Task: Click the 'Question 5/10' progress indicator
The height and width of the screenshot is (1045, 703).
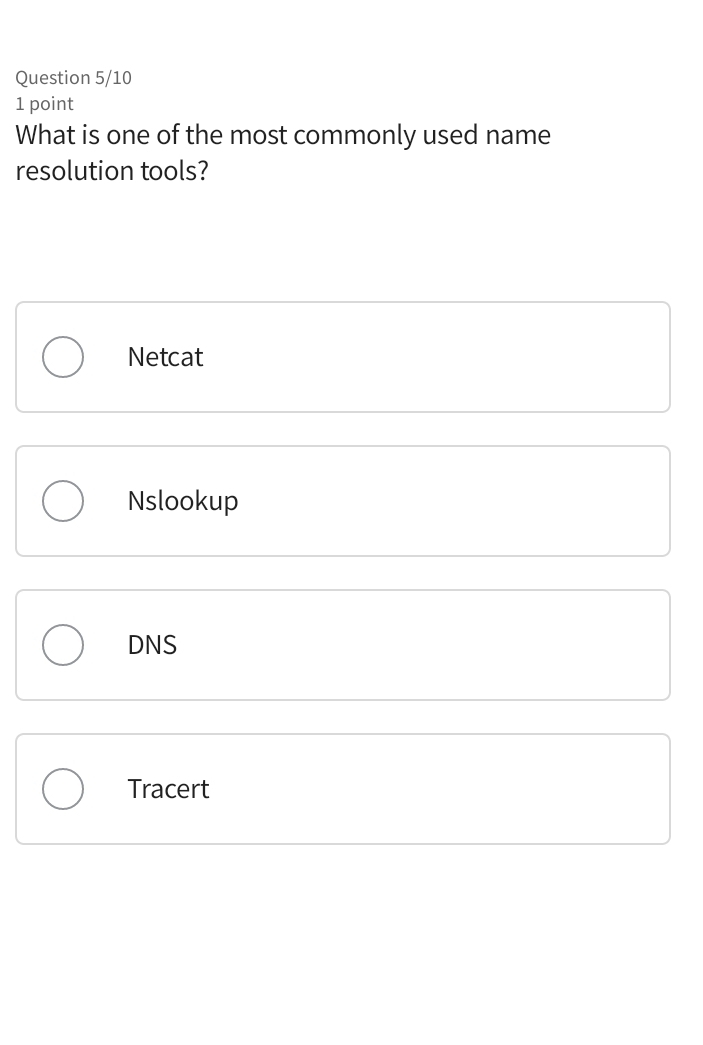Action: pyautogui.click(x=75, y=77)
